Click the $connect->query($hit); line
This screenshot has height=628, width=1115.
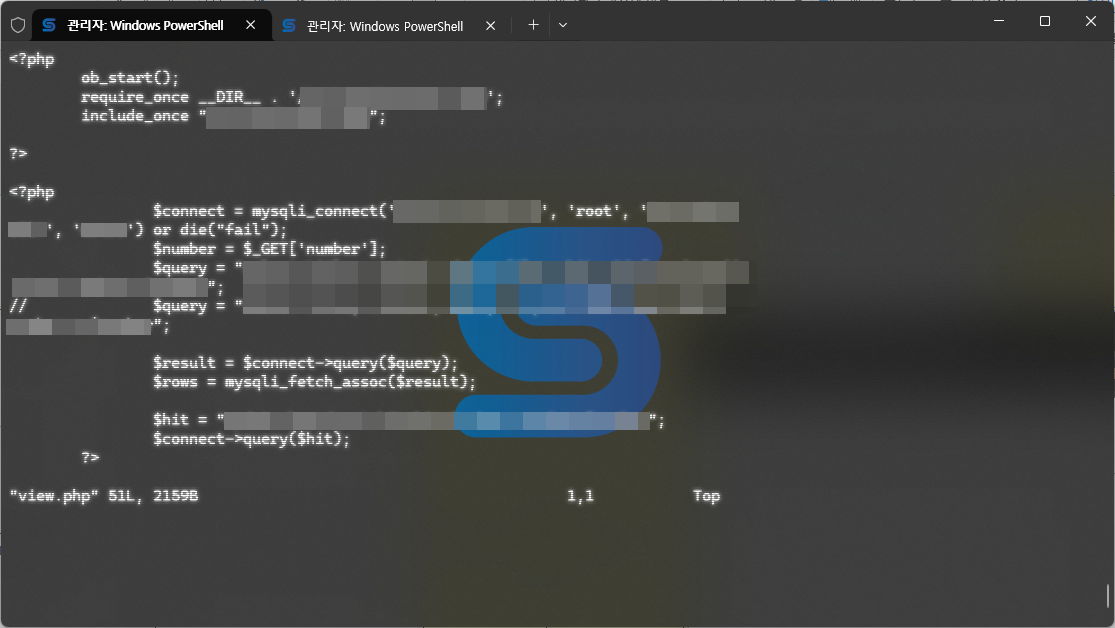pyautogui.click(x=252, y=439)
